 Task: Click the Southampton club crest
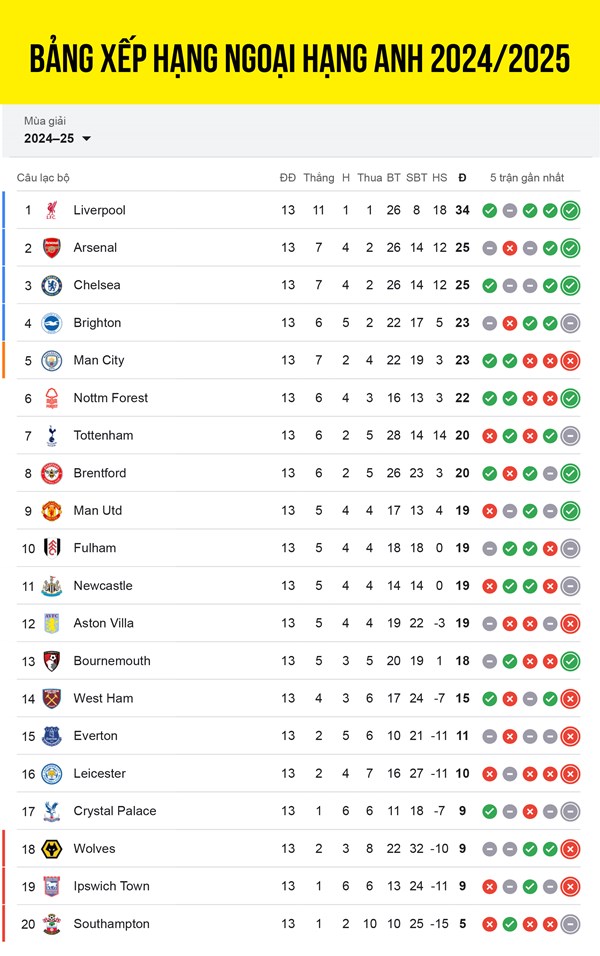click(x=52, y=924)
